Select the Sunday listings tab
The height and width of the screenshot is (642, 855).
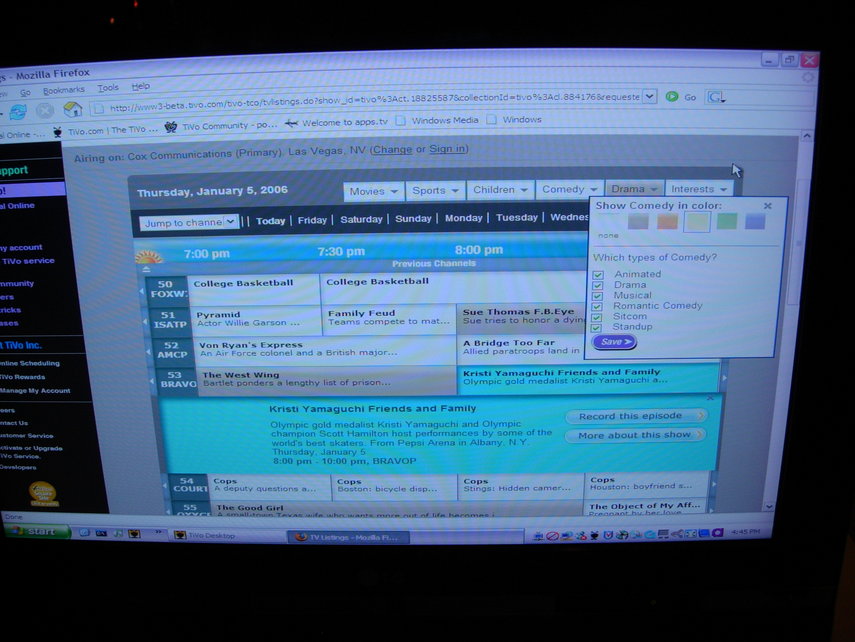pyautogui.click(x=413, y=219)
